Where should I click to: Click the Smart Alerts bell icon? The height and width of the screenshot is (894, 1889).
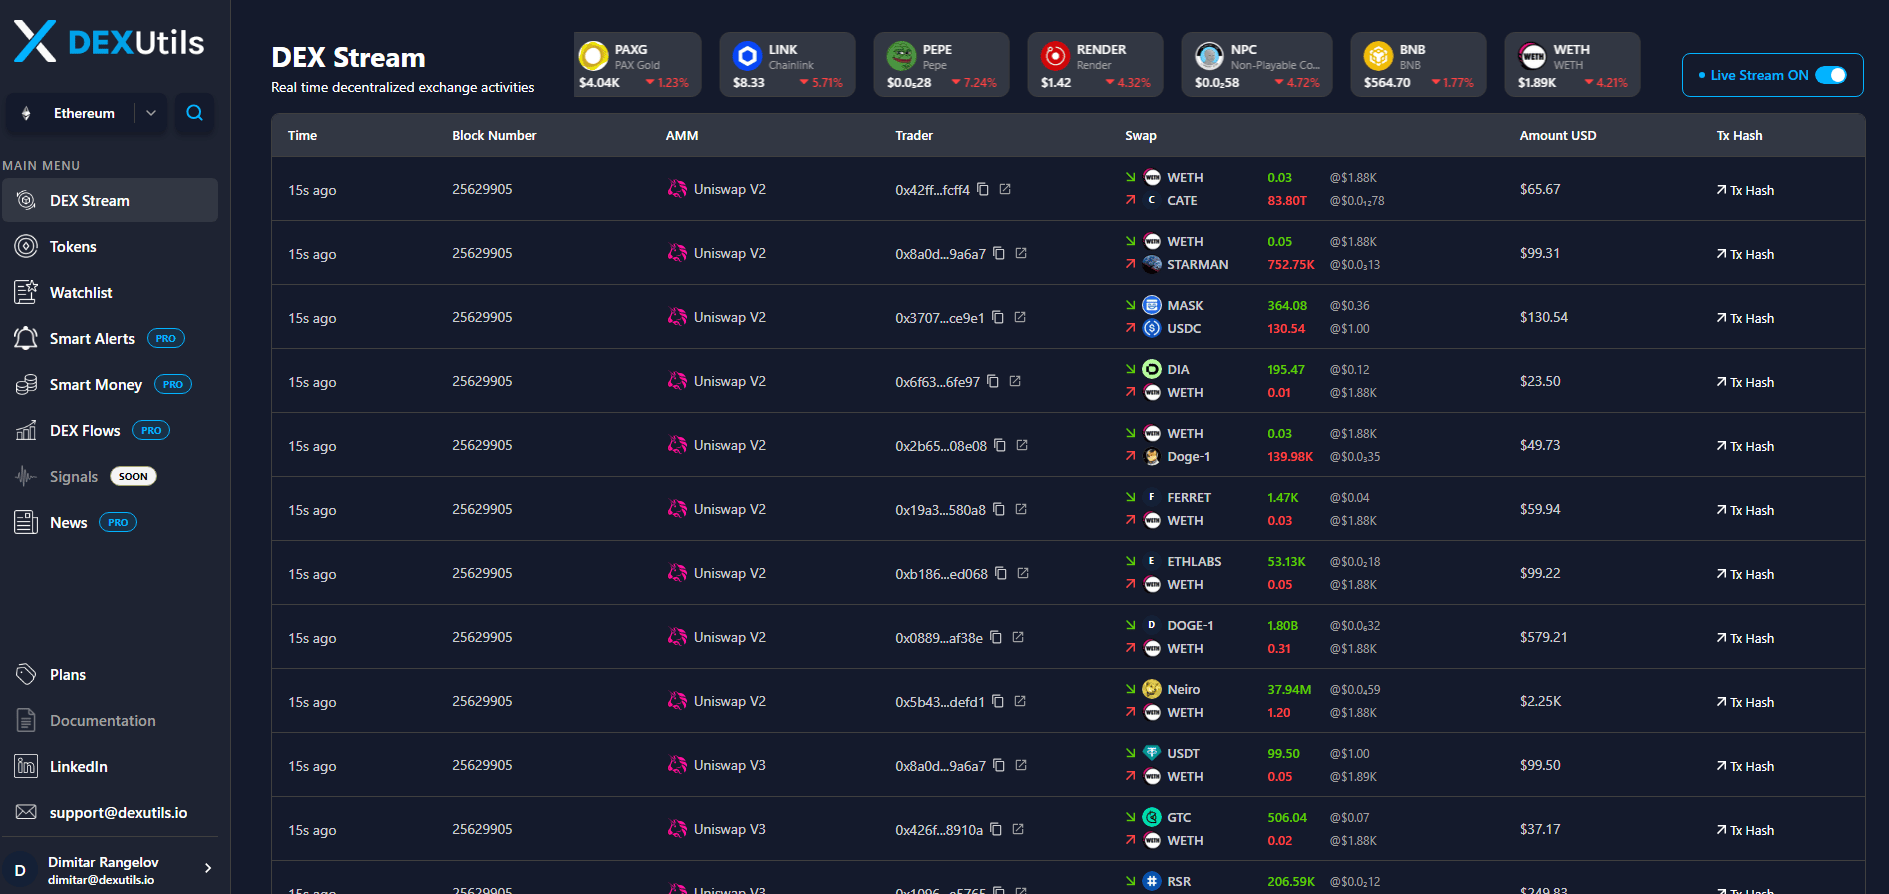(26, 338)
